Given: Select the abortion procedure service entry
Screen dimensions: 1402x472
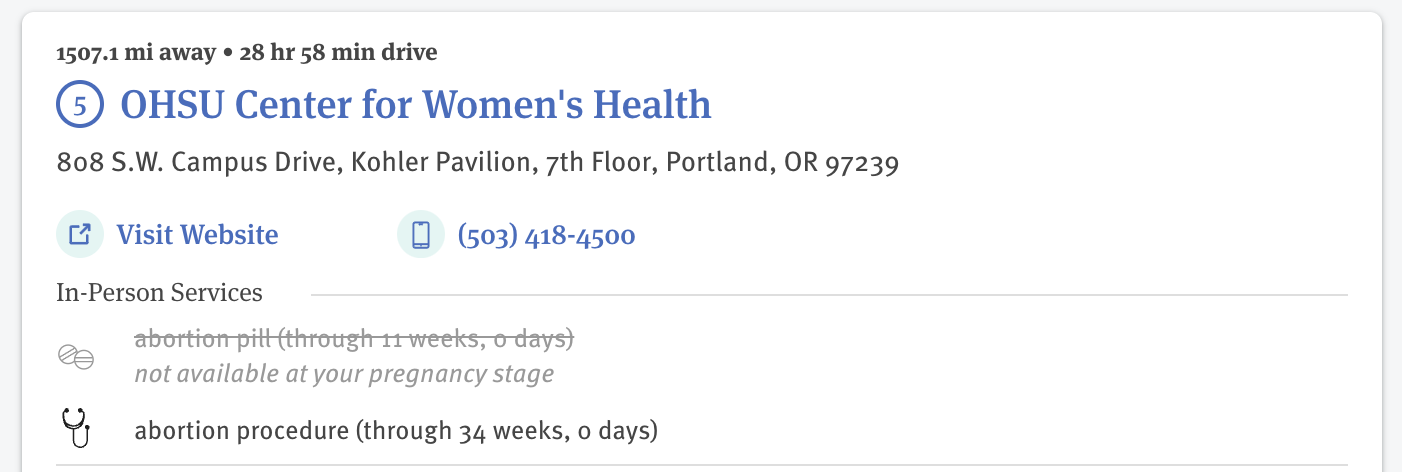Looking at the screenshot, I should (396, 432).
